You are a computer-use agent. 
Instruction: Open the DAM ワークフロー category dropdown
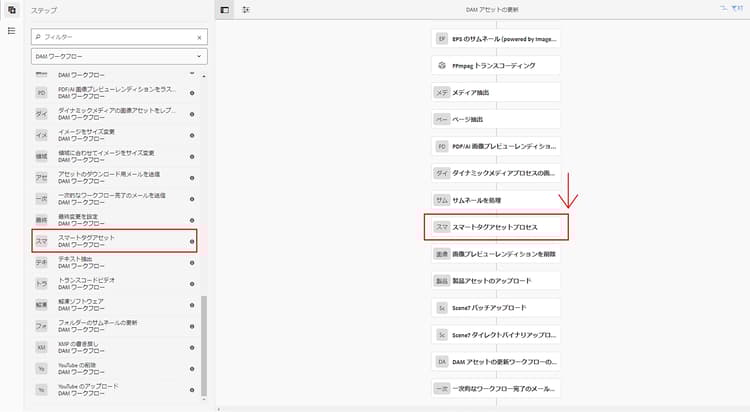(119, 56)
